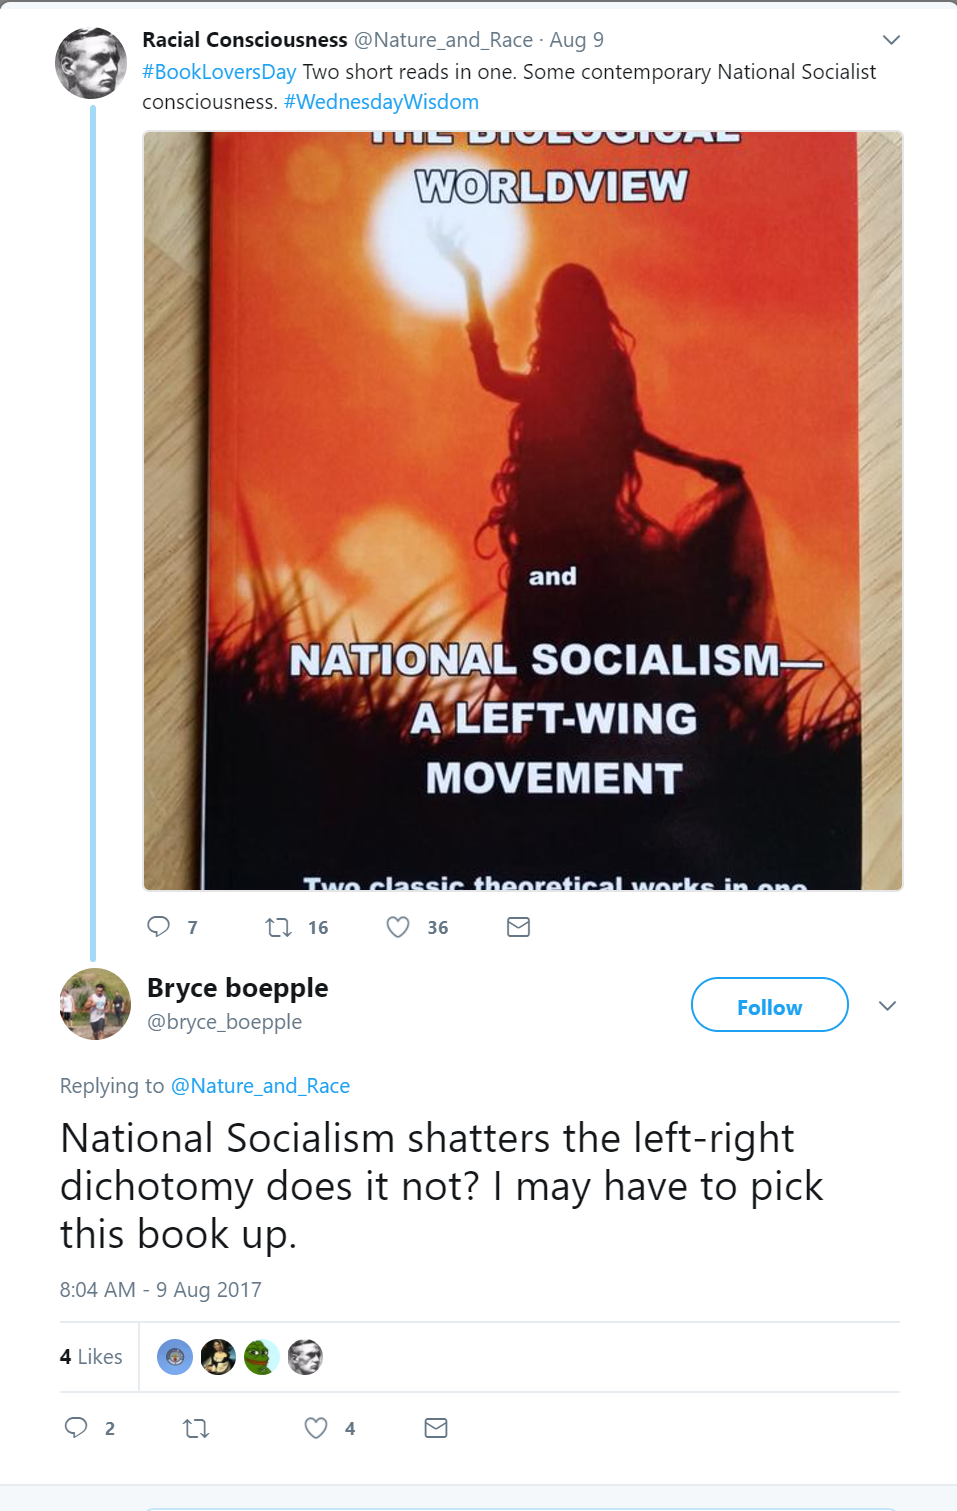Click Racial Consciousness profile avatar
Image resolution: width=957 pixels, height=1511 pixels.
tap(91, 63)
